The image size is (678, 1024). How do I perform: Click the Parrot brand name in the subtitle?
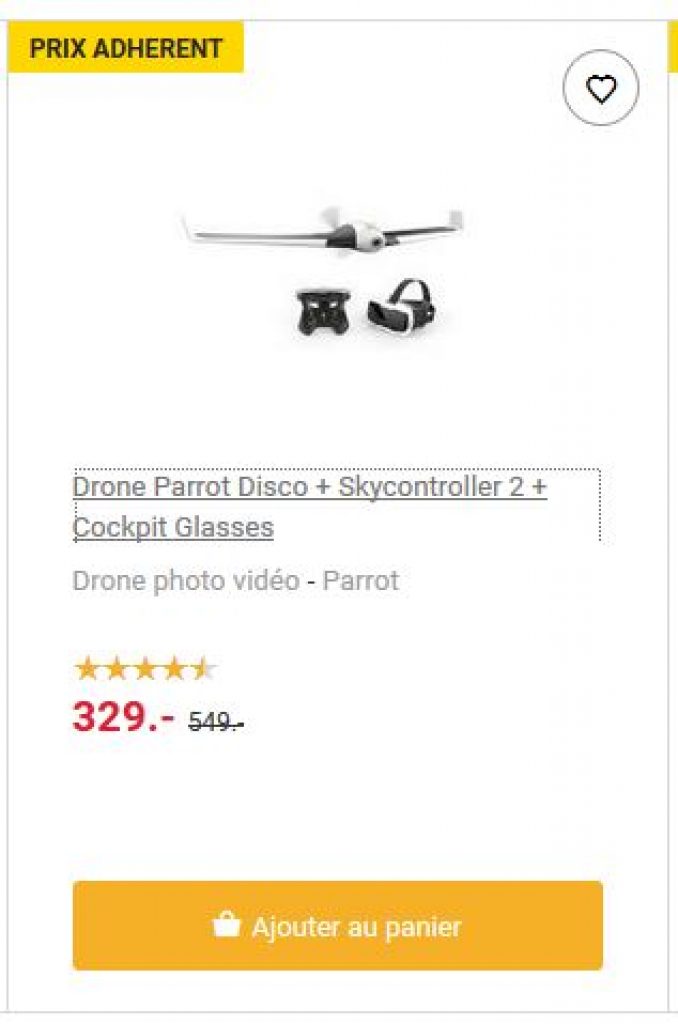361,581
